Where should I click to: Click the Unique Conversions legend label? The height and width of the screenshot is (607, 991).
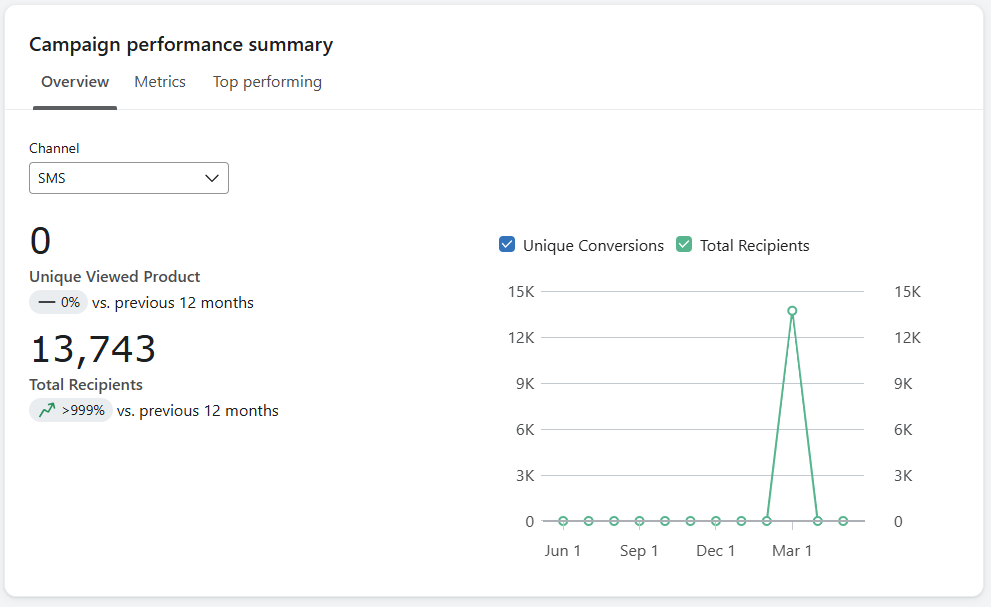pyautogui.click(x=593, y=246)
